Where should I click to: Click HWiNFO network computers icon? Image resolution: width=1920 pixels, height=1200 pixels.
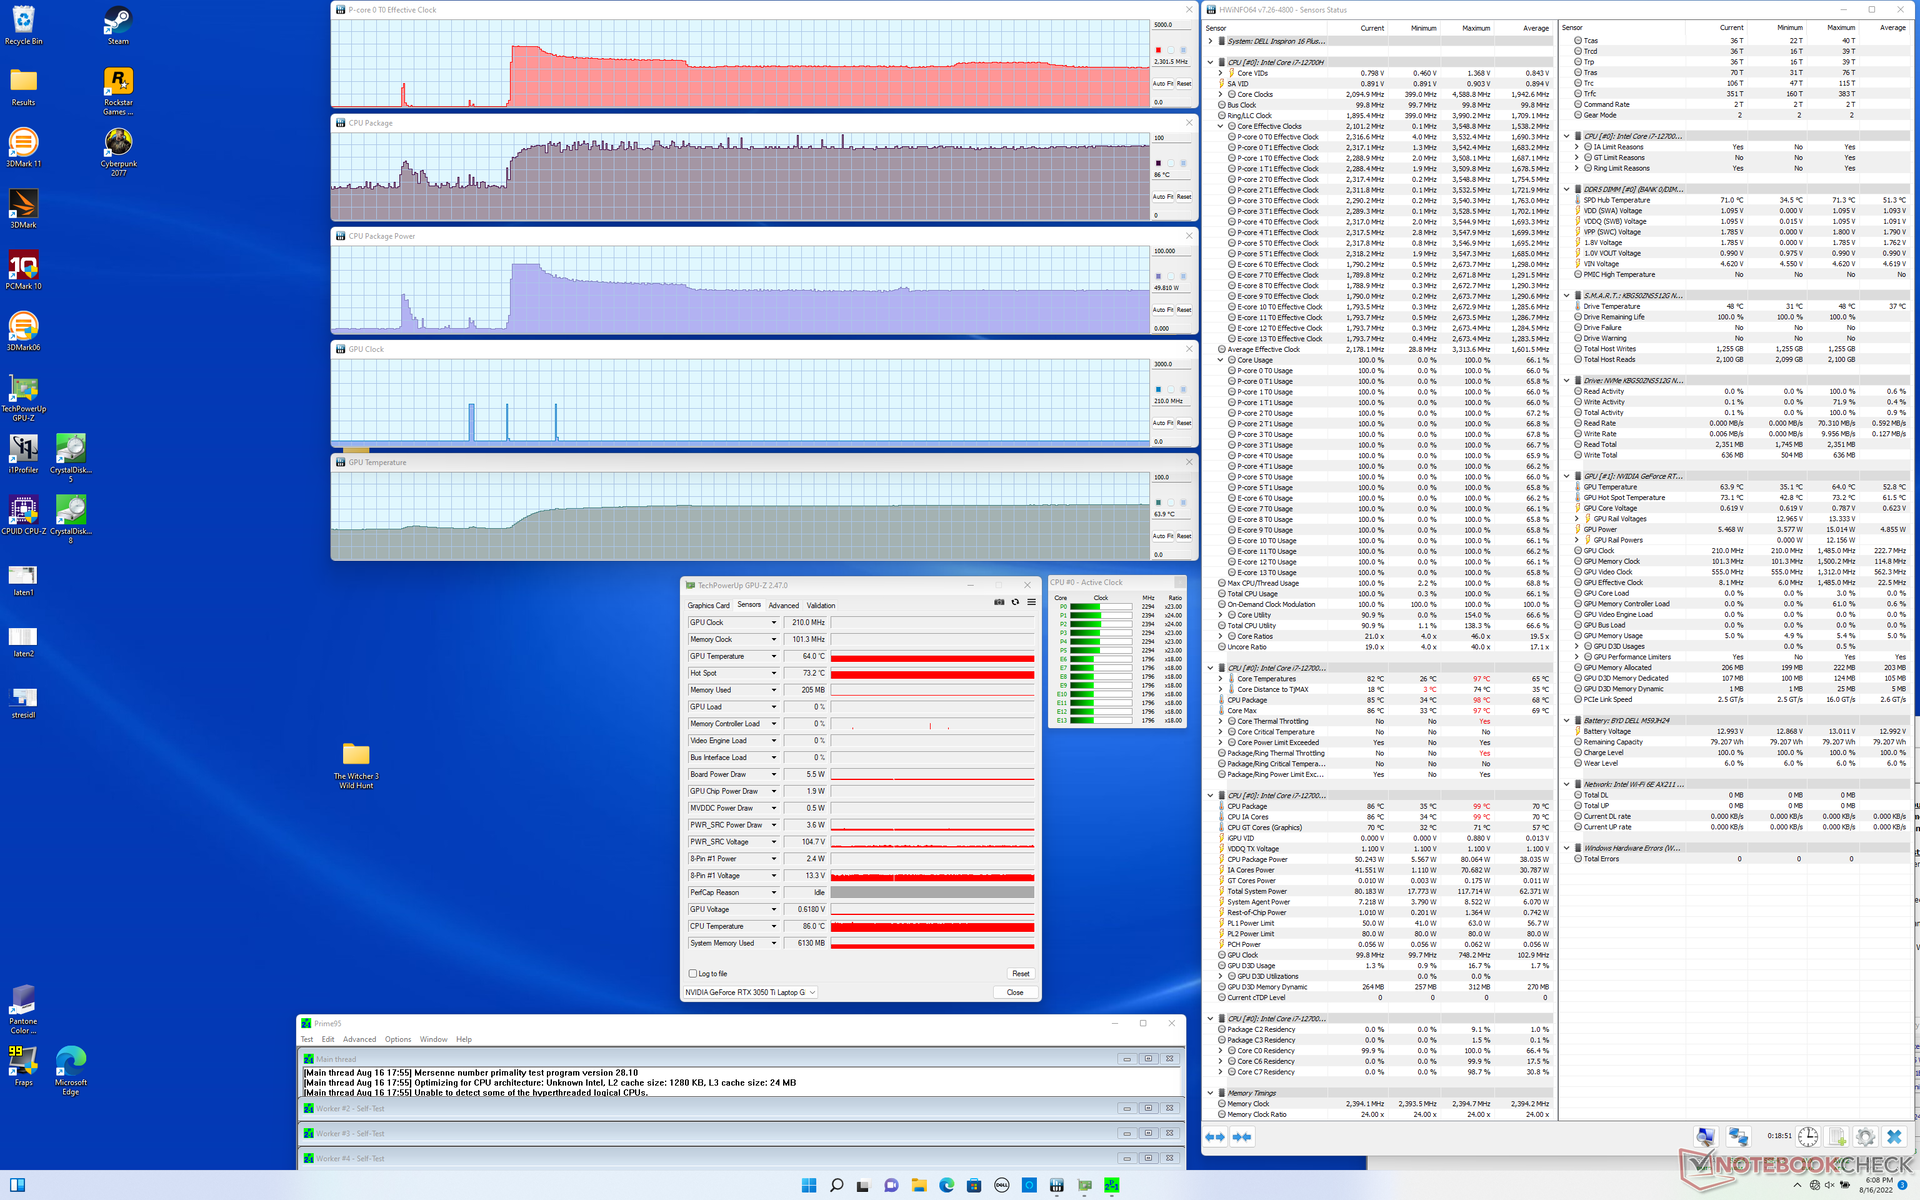point(1738,1137)
